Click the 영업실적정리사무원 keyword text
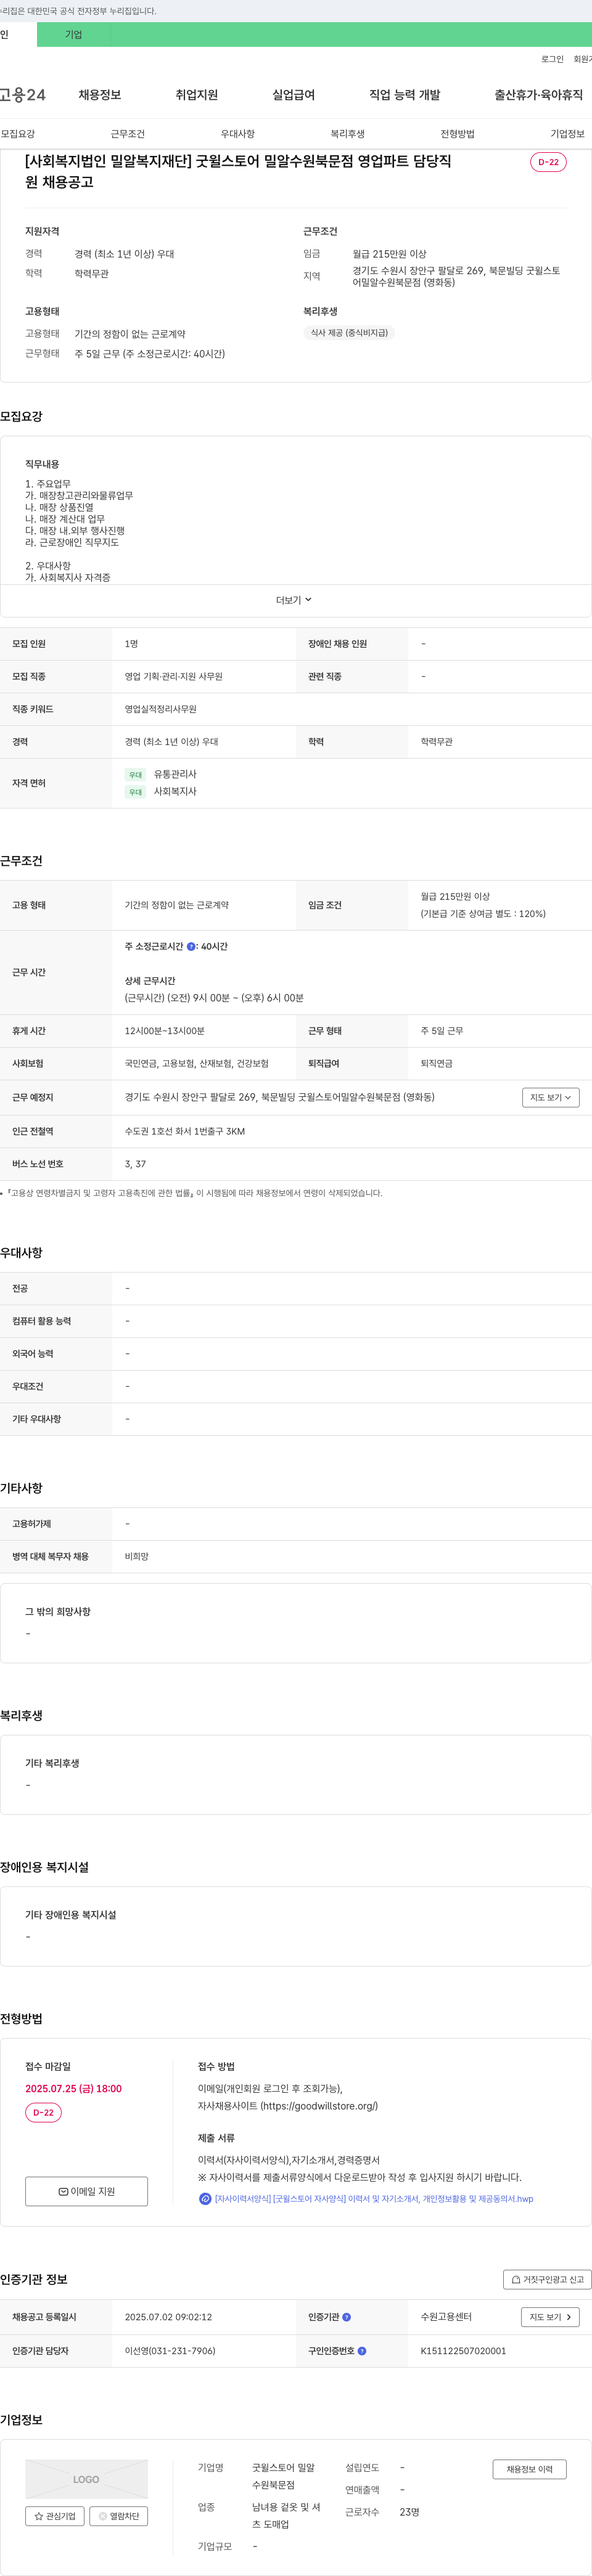This screenshot has width=592, height=2576. click(x=160, y=710)
